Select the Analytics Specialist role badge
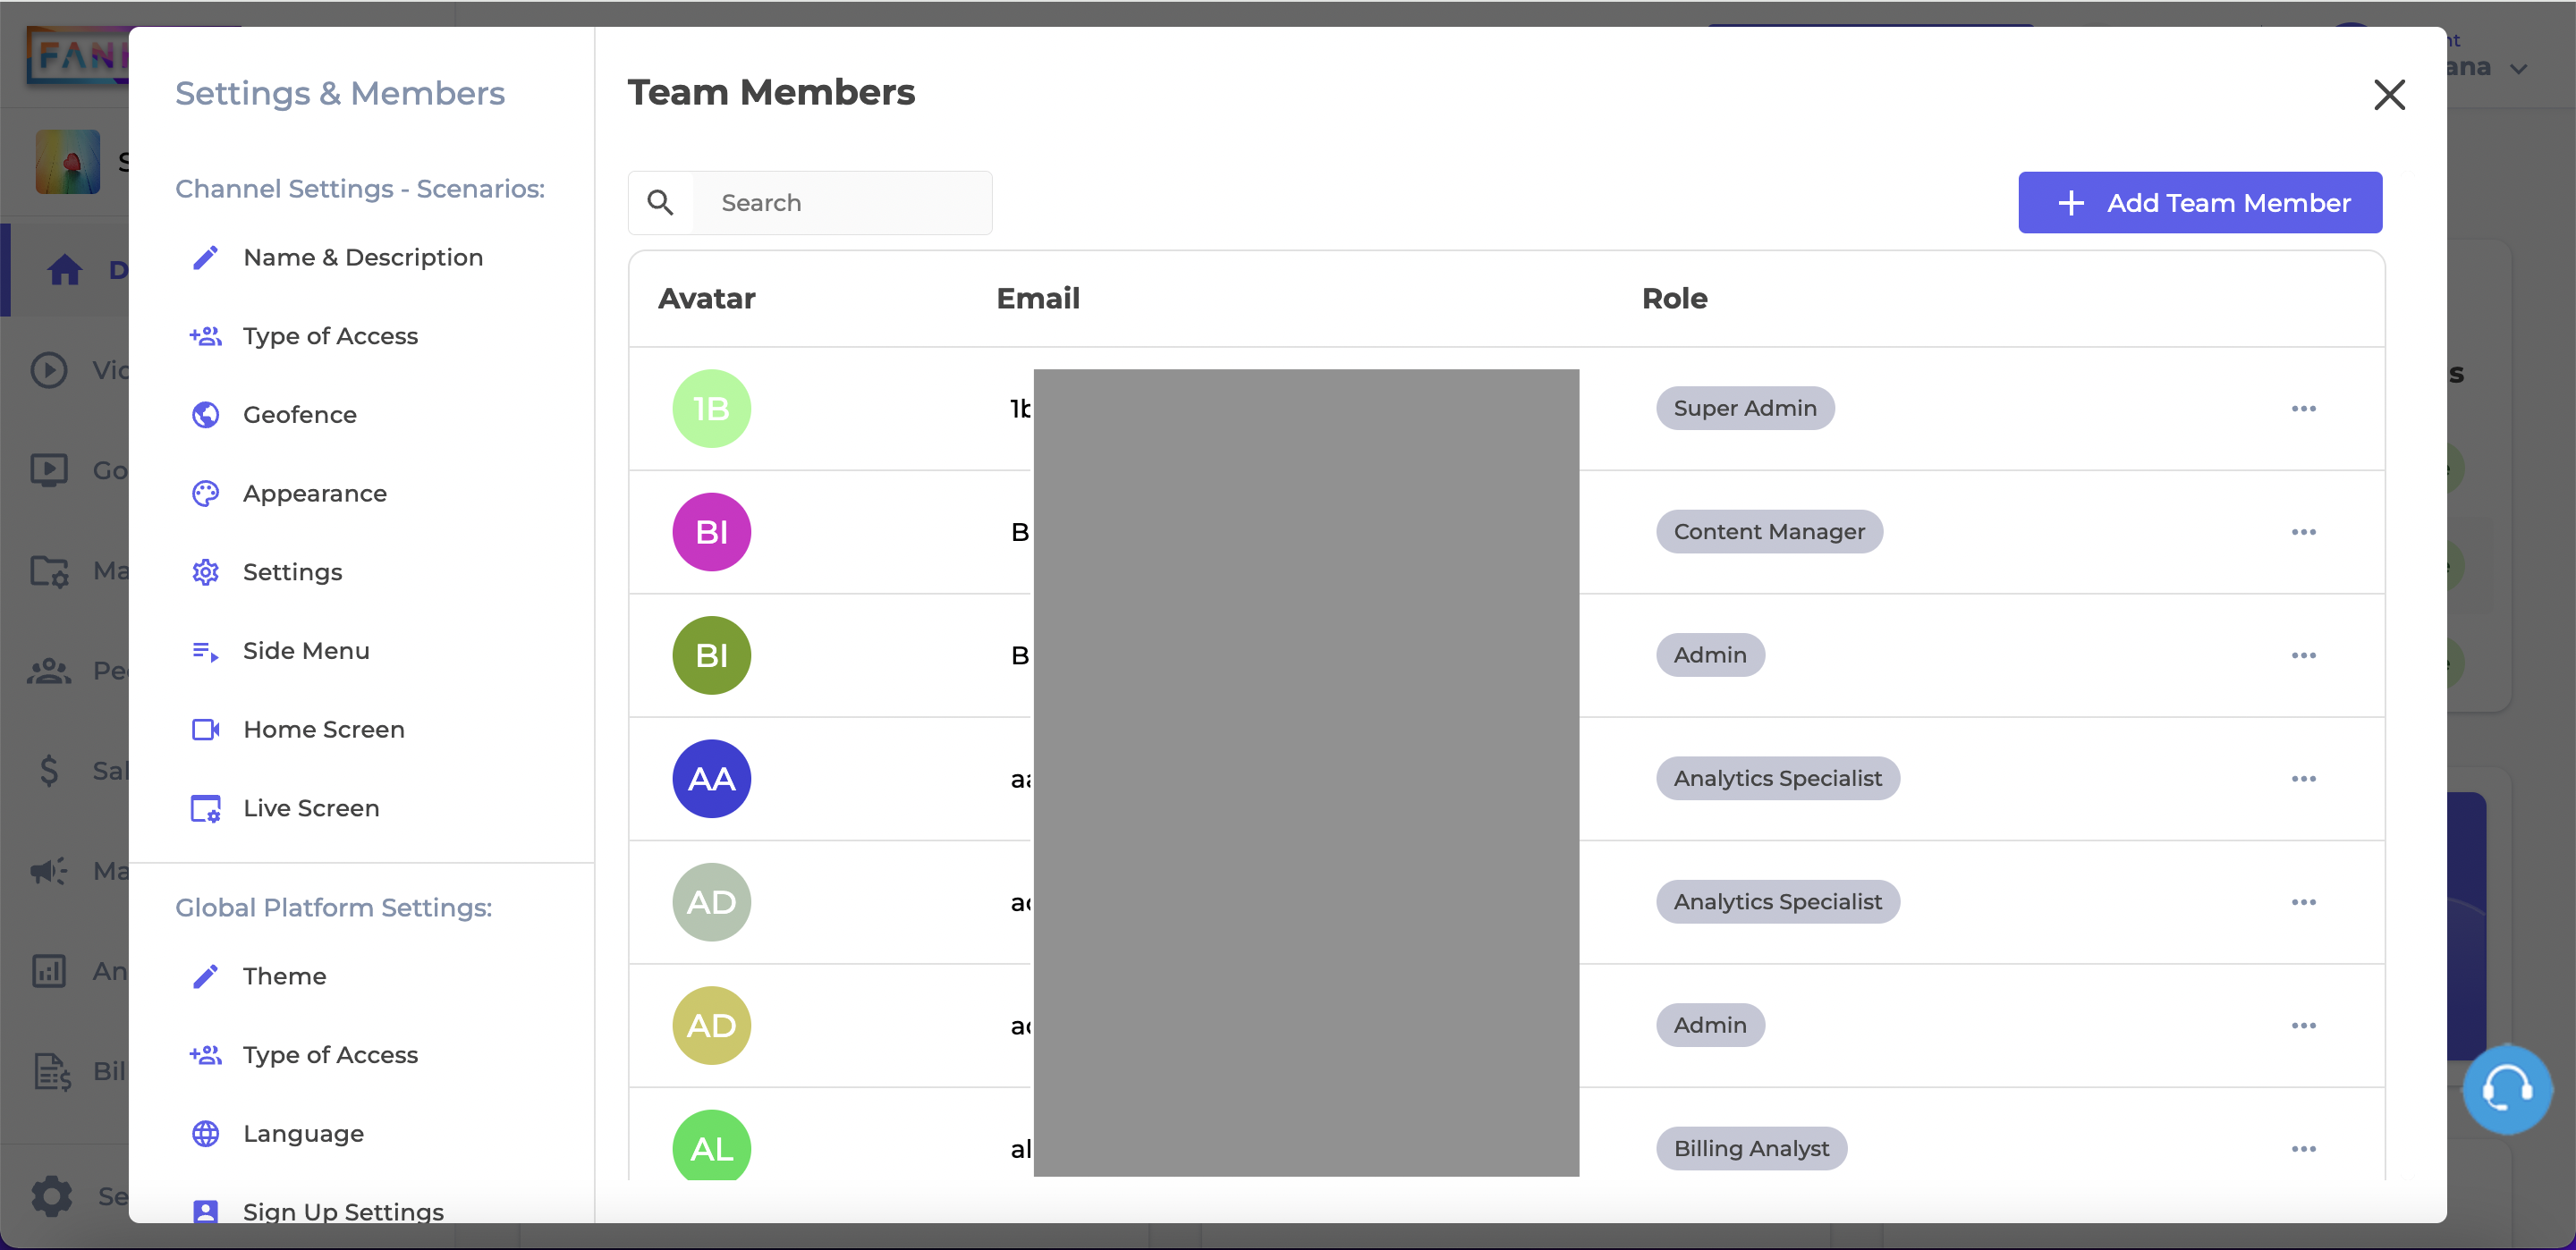 pos(1777,777)
